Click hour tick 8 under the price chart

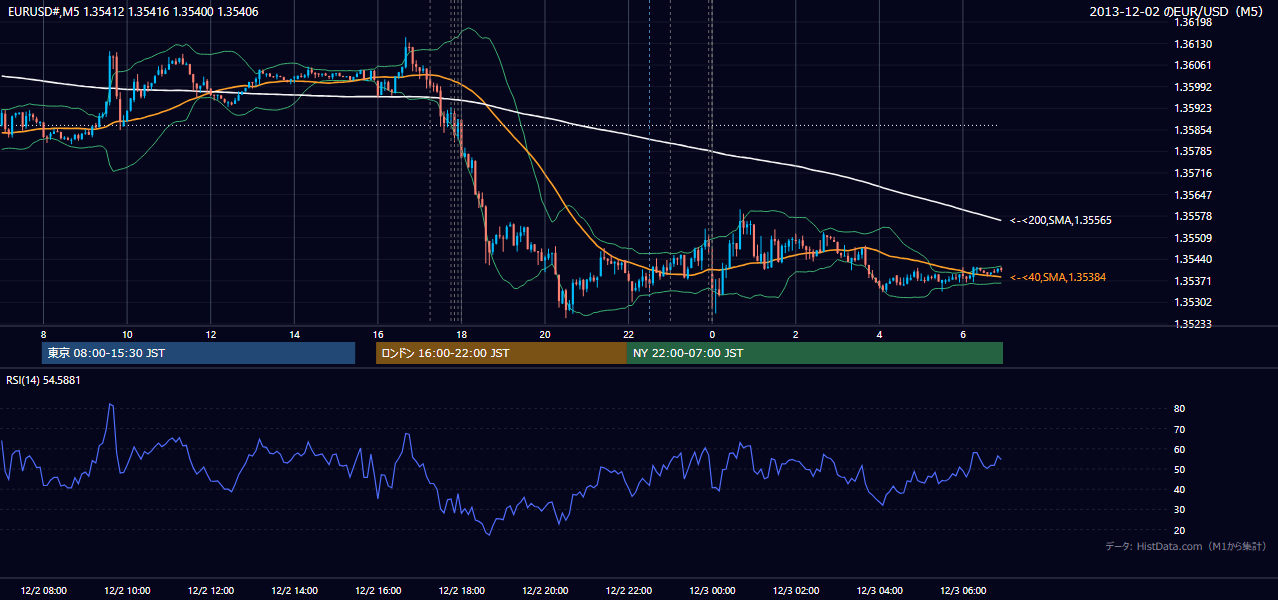(44, 334)
